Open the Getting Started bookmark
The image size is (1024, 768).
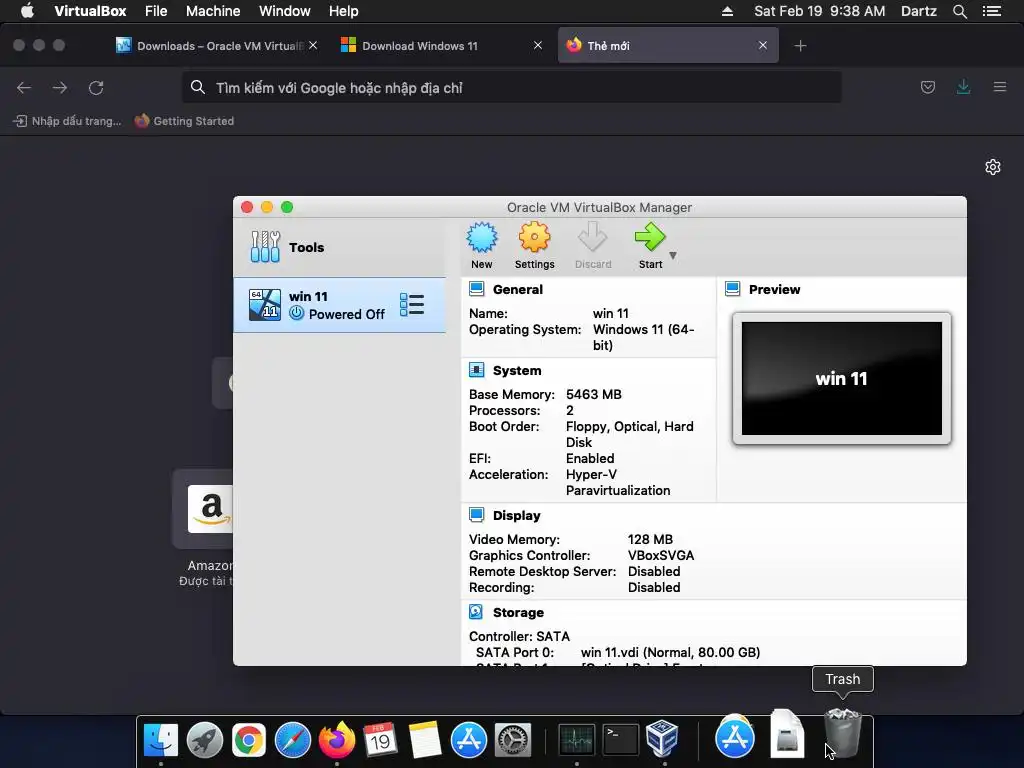point(184,121)
